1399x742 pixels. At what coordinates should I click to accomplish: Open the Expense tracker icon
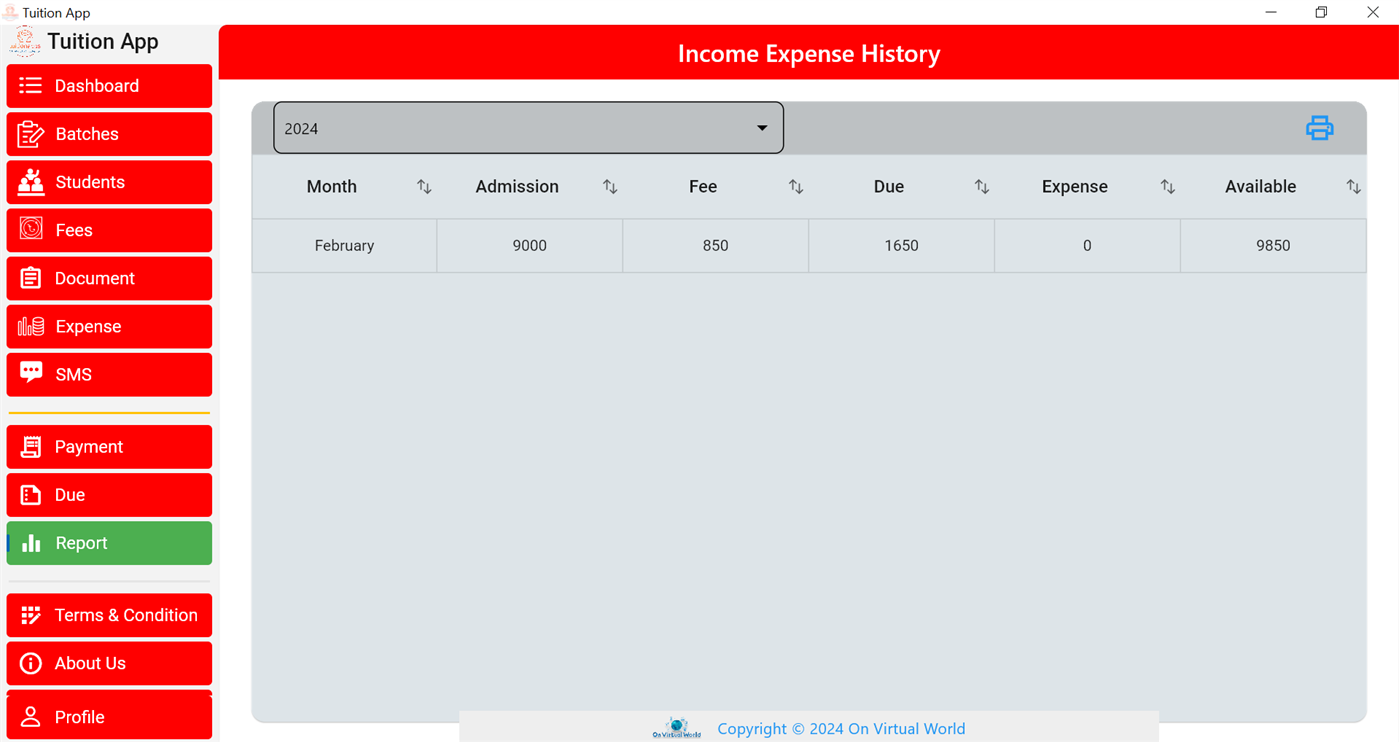click(x=31, y=326)
